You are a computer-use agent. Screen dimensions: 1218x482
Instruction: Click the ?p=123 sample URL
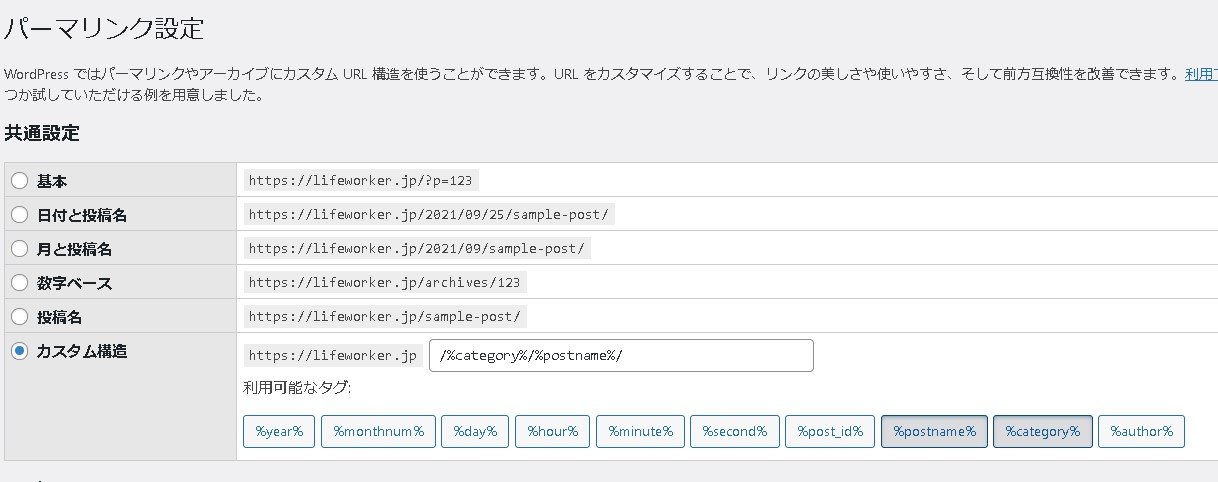(360, 181)
